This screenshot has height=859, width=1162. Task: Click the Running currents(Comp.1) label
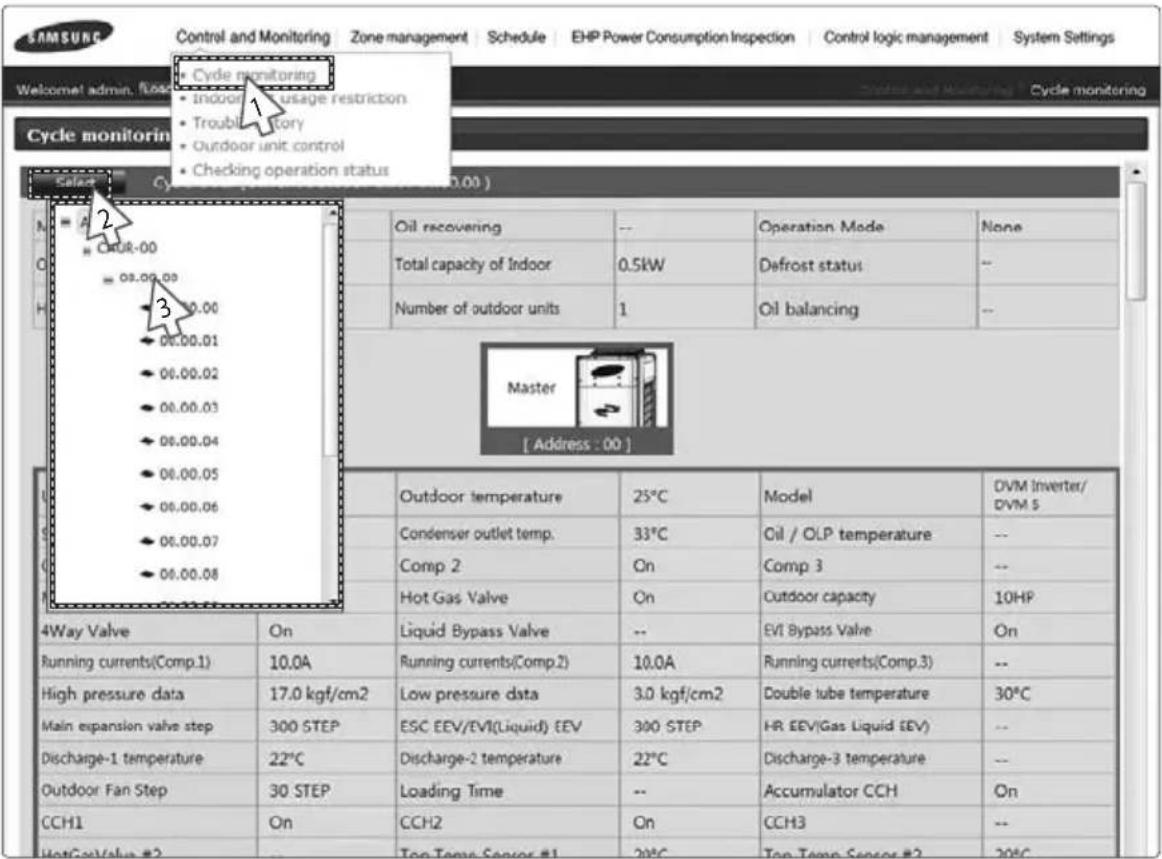coord(125,662)
